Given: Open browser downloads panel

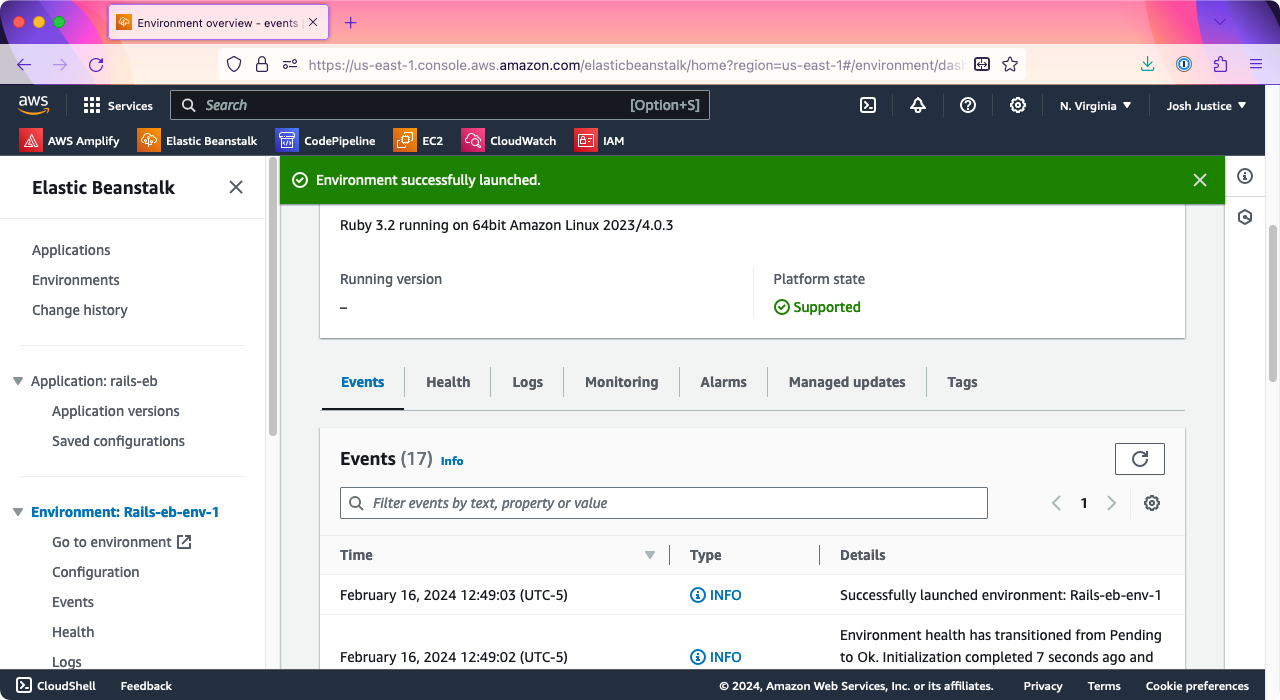Looking at the screenshot, I should click(1147, 64).
